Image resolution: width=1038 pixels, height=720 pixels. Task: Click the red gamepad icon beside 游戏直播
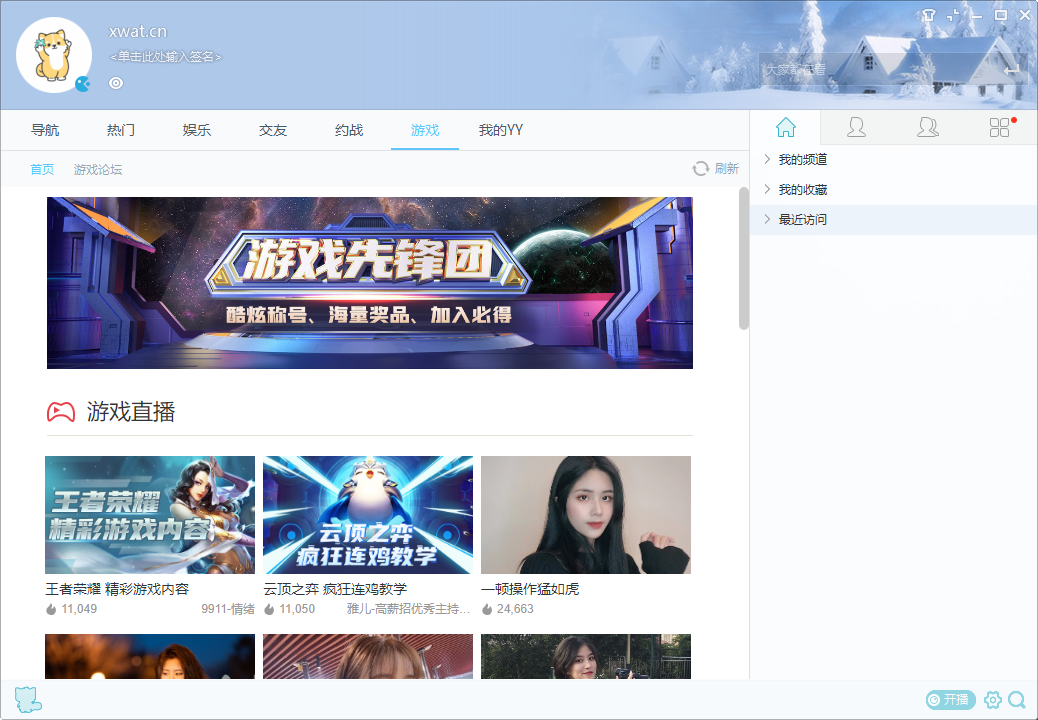[61, 412]
